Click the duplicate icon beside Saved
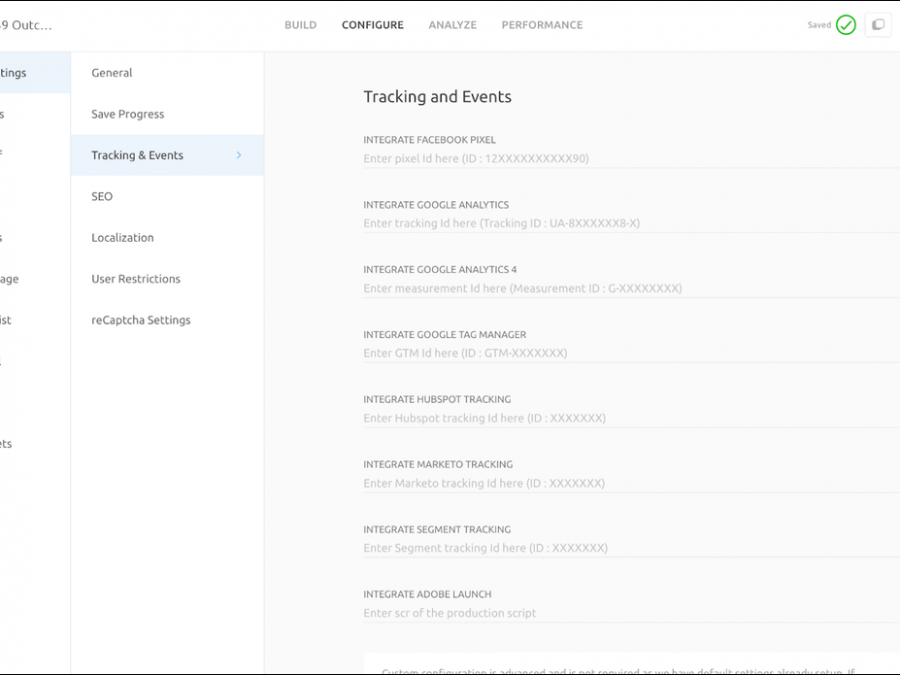Viewport: 900px width, 675px height. (878, 25)
